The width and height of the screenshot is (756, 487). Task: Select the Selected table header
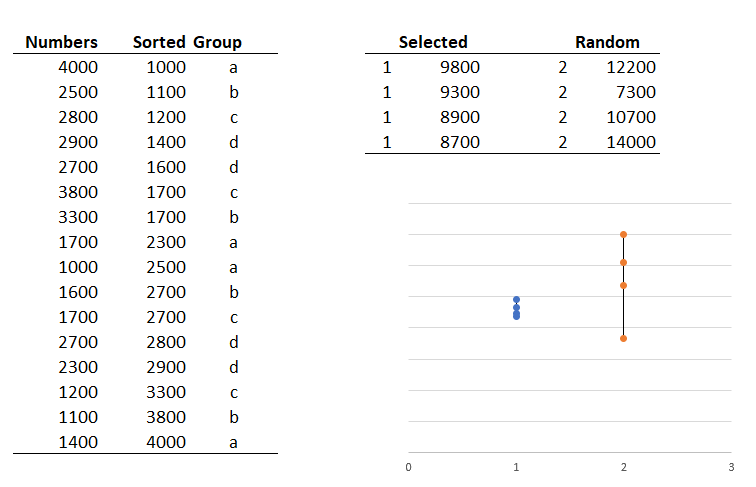pos(433,42)
